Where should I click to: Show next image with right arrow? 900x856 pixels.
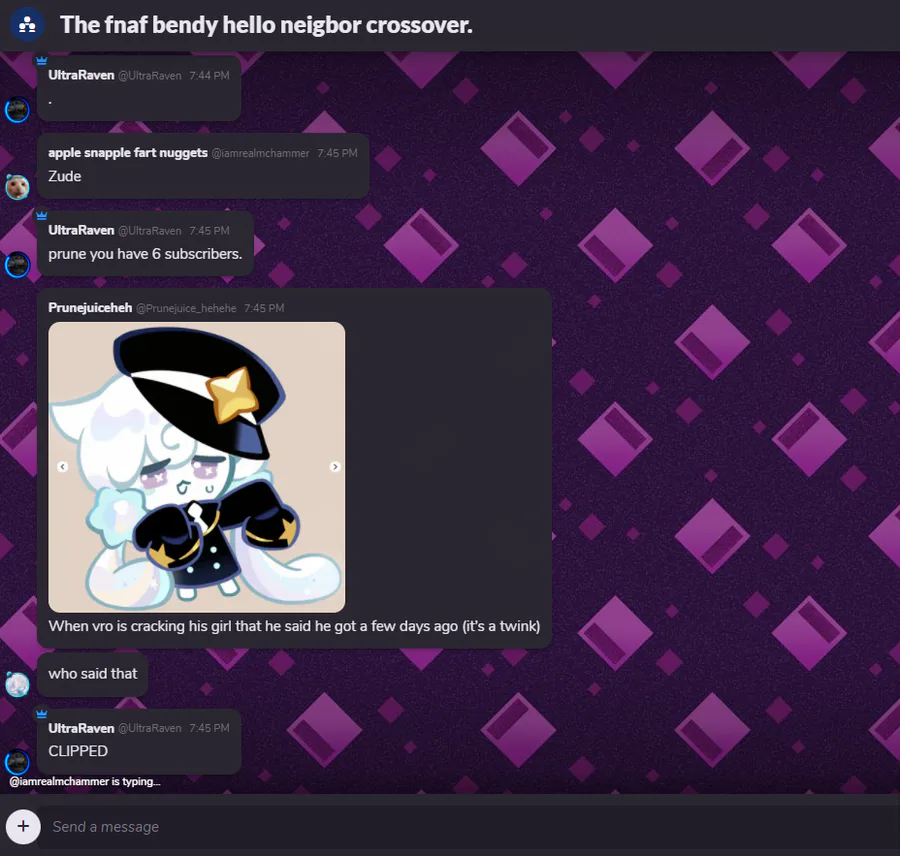tap(335, 467)
